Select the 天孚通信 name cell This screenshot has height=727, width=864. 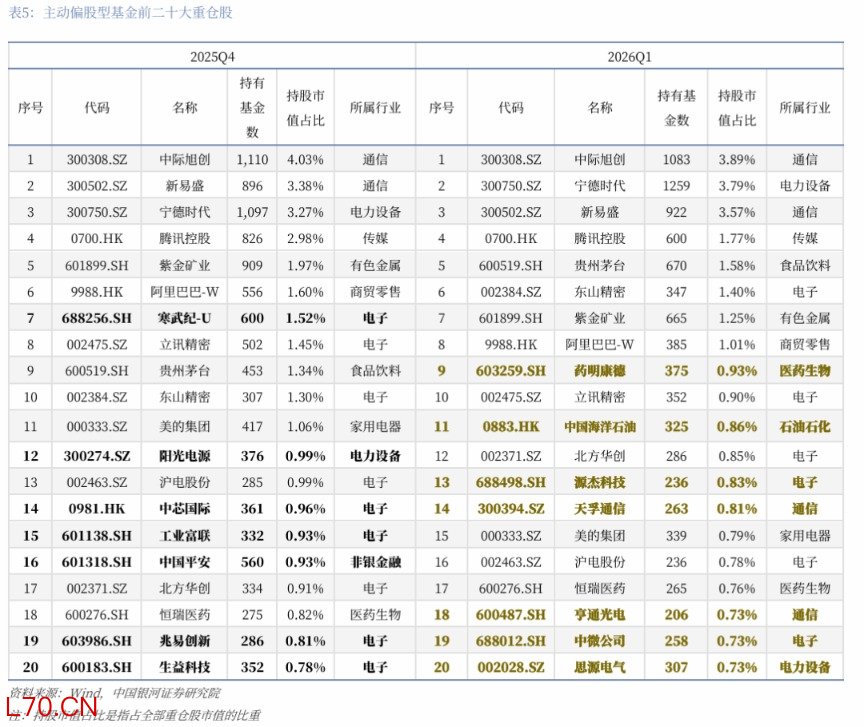(600, 509)
